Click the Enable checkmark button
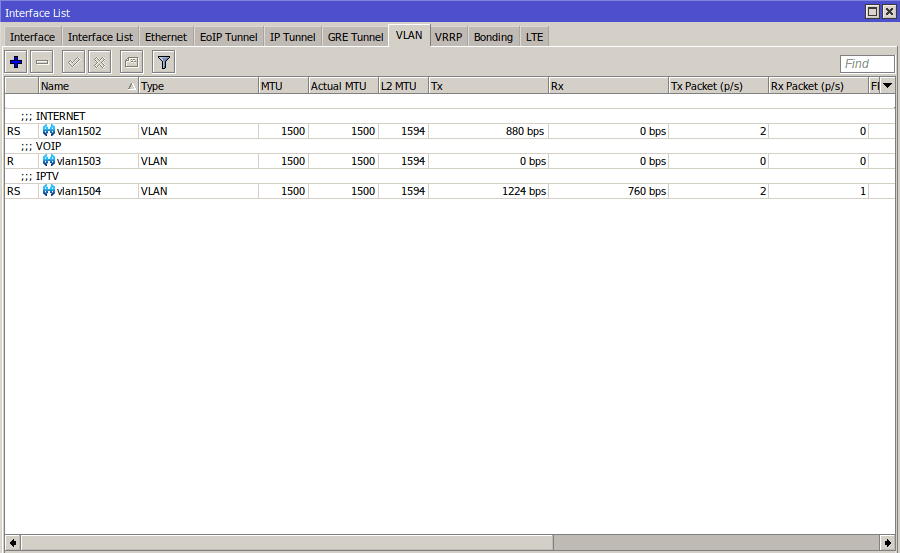900x553 pixels. click(x=73, y=63)
